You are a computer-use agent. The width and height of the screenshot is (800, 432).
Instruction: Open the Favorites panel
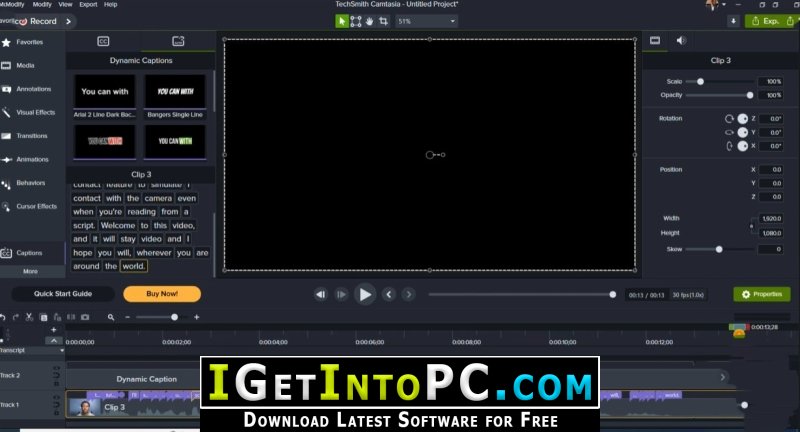click(x=29, y=42)
